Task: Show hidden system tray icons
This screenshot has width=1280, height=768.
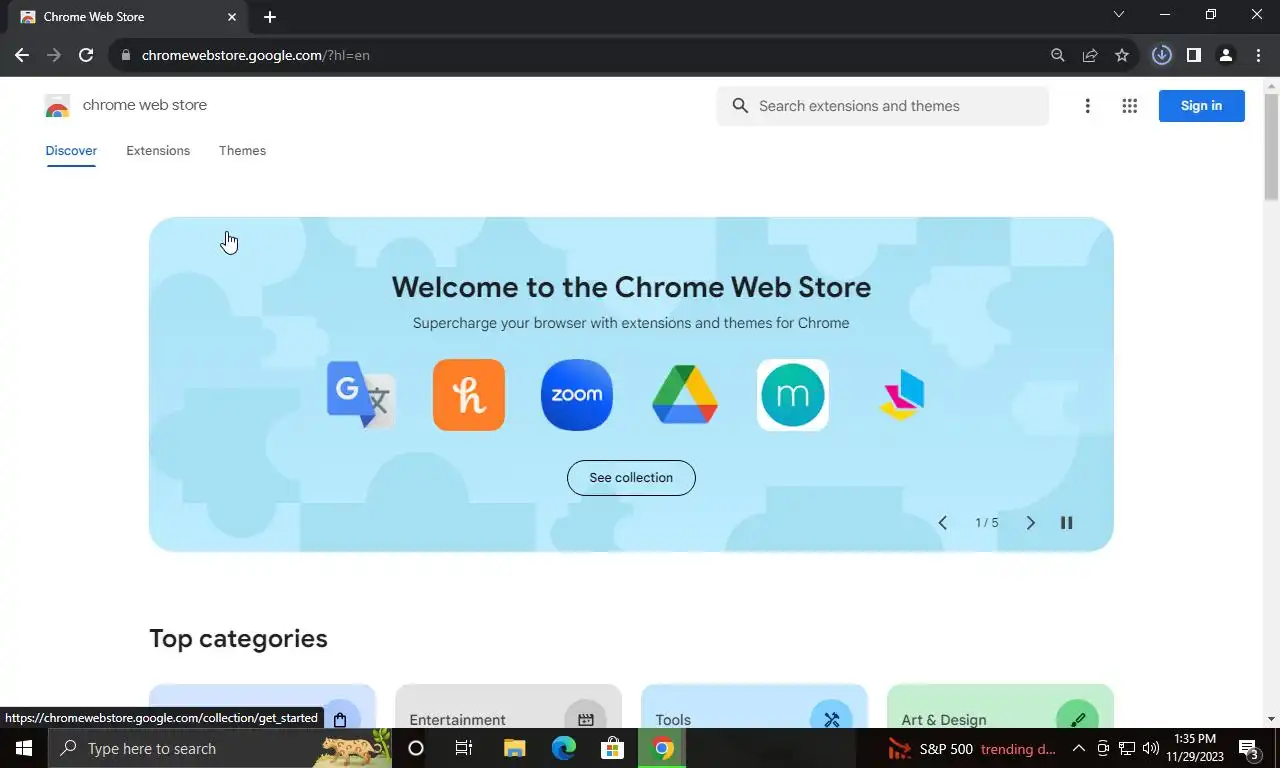Action: pos(1078,748)
